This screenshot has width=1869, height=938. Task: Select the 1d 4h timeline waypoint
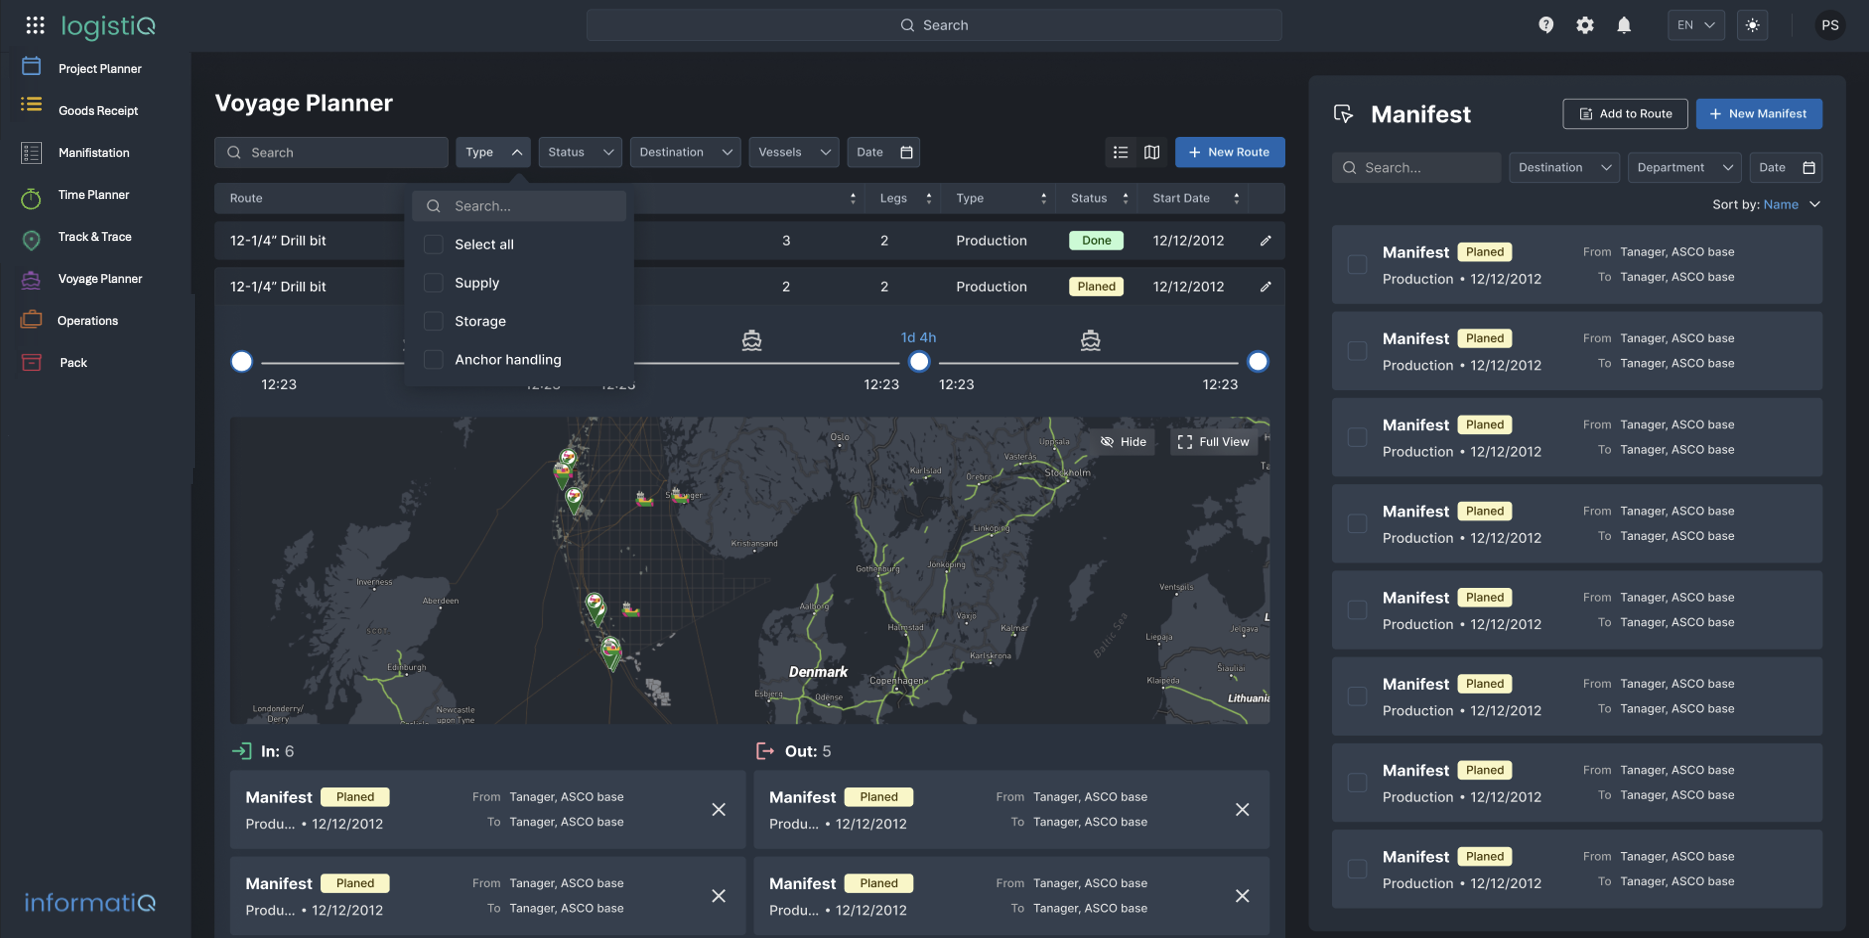(918, 361)
